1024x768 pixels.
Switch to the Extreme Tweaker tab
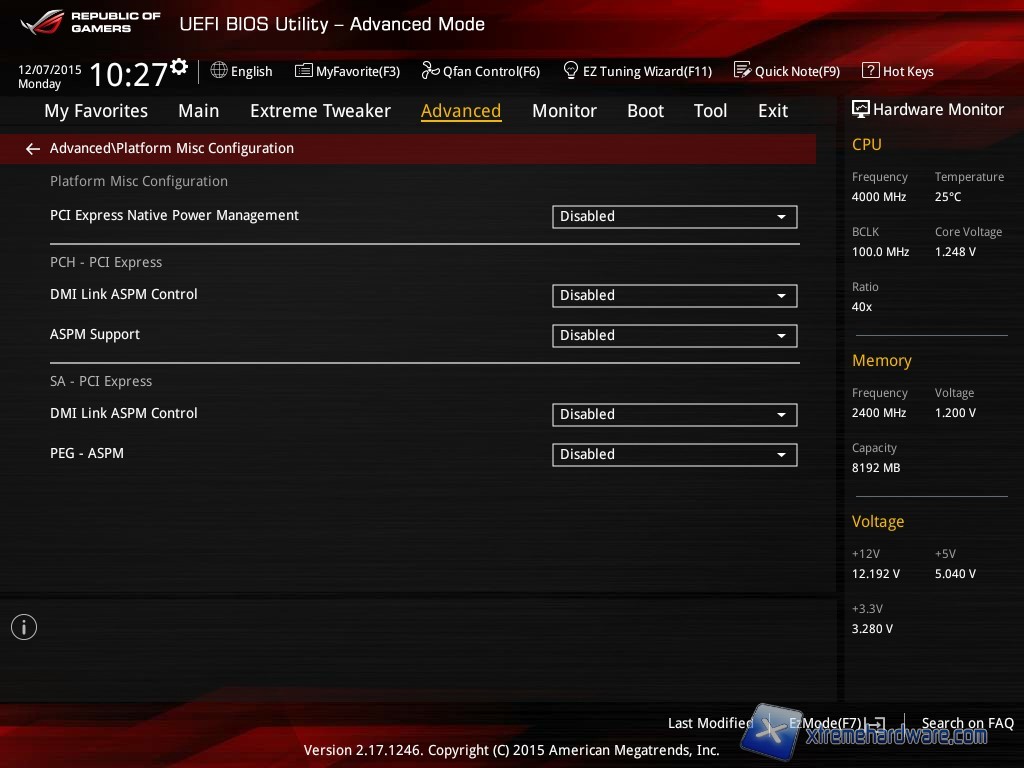(320, 111)
